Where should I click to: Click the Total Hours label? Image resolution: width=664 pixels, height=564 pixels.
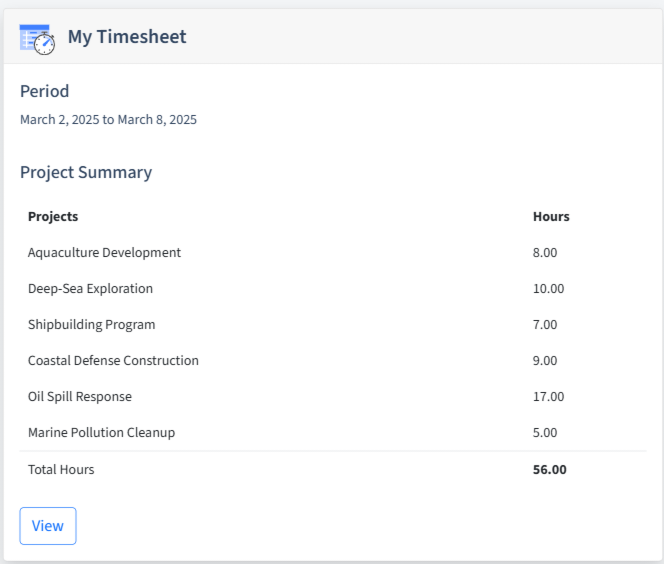pyautogui.click(x=61, y=470)
